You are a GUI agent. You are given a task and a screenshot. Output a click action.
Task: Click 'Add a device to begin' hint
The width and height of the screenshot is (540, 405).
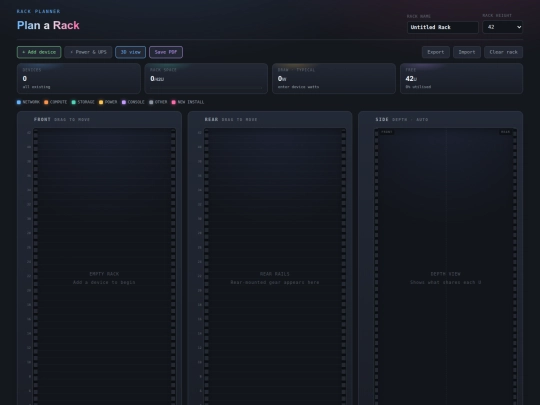tap(104, 282)
